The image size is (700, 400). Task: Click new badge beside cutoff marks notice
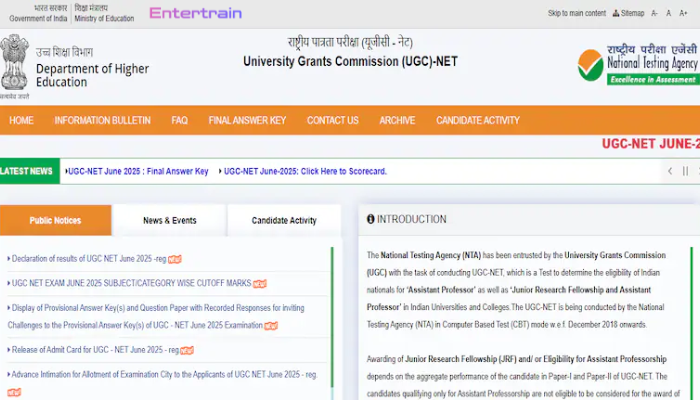(259, 283)
